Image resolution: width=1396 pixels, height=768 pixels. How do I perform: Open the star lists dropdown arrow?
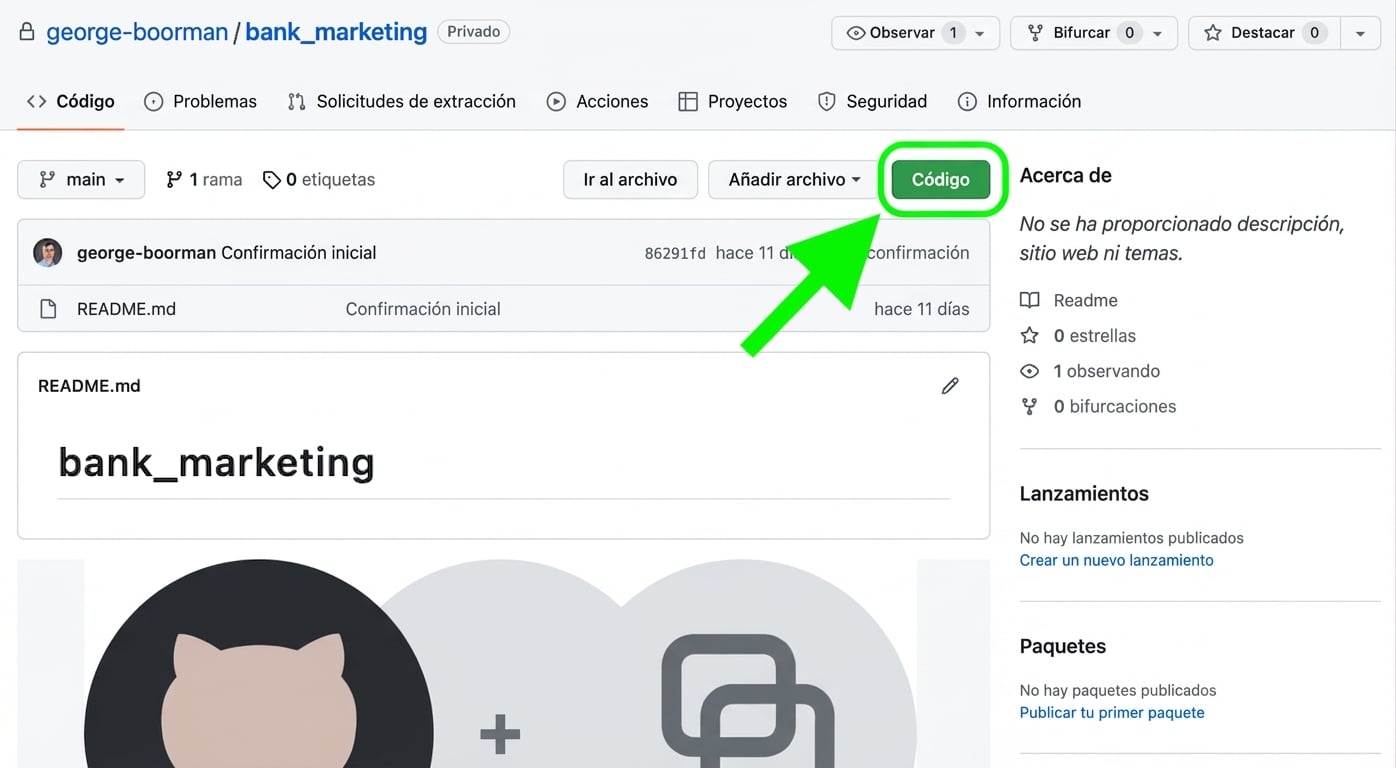[x=1360, y=33]
